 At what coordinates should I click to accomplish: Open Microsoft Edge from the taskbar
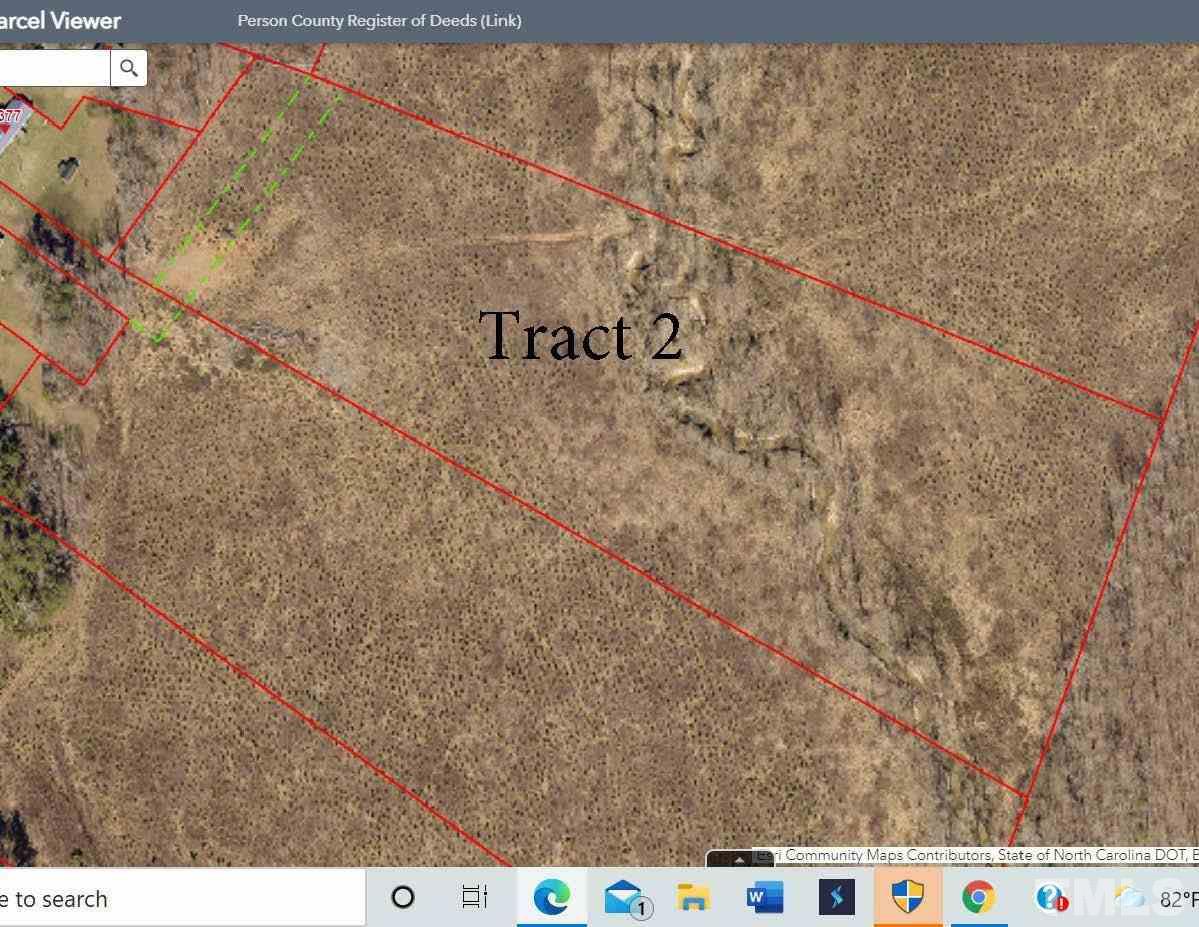point(551,897)
